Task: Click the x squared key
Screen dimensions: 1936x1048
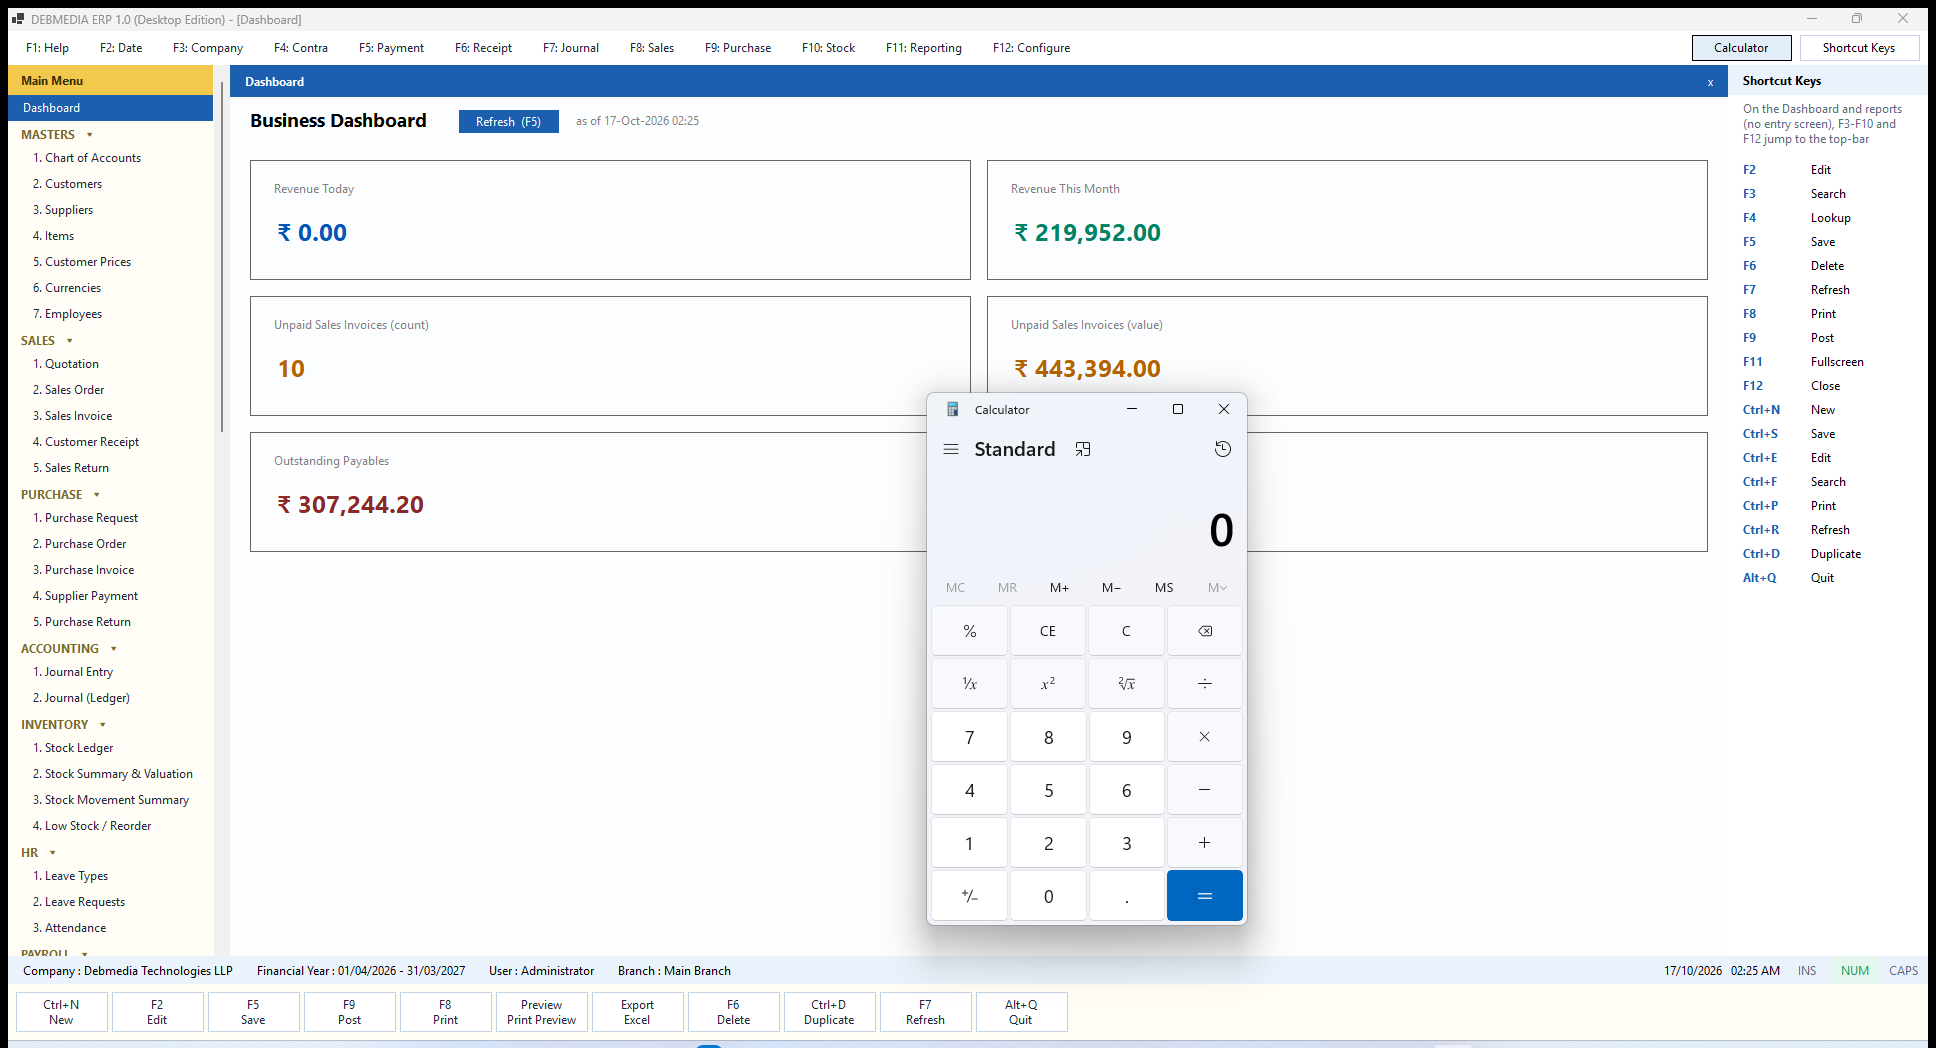Action: click(1048, 684)
